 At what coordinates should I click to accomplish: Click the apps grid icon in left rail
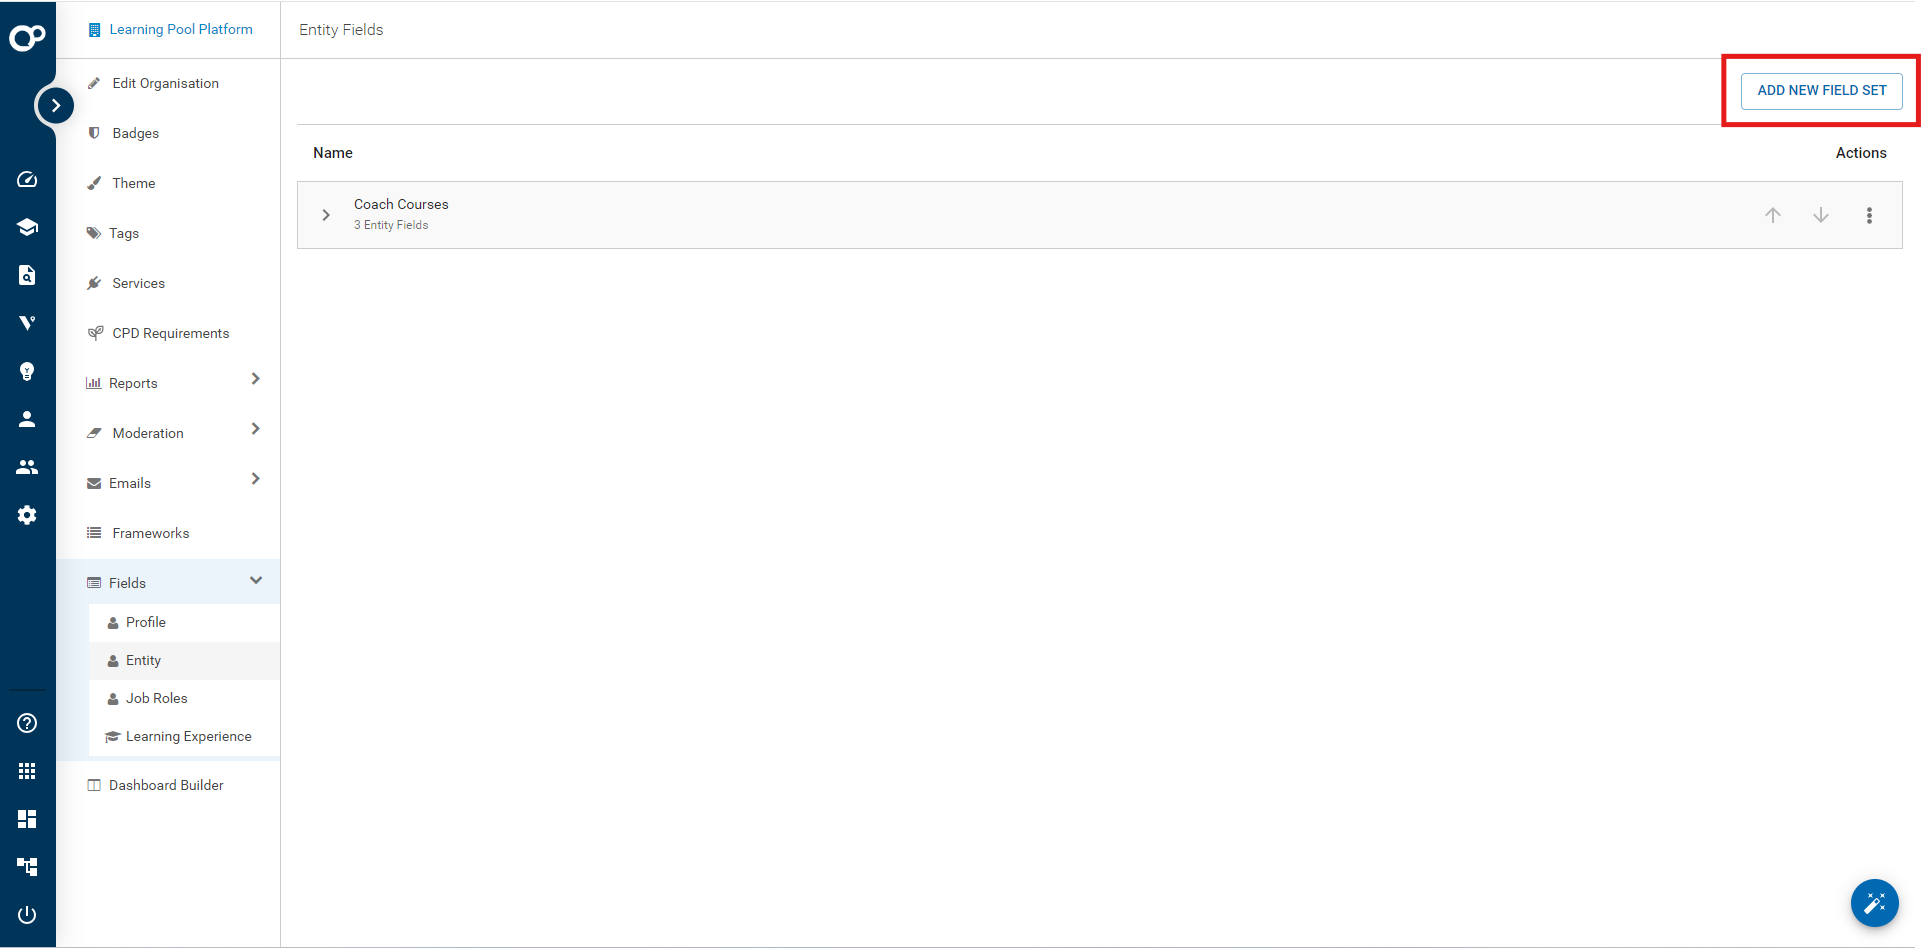point(27,771)
